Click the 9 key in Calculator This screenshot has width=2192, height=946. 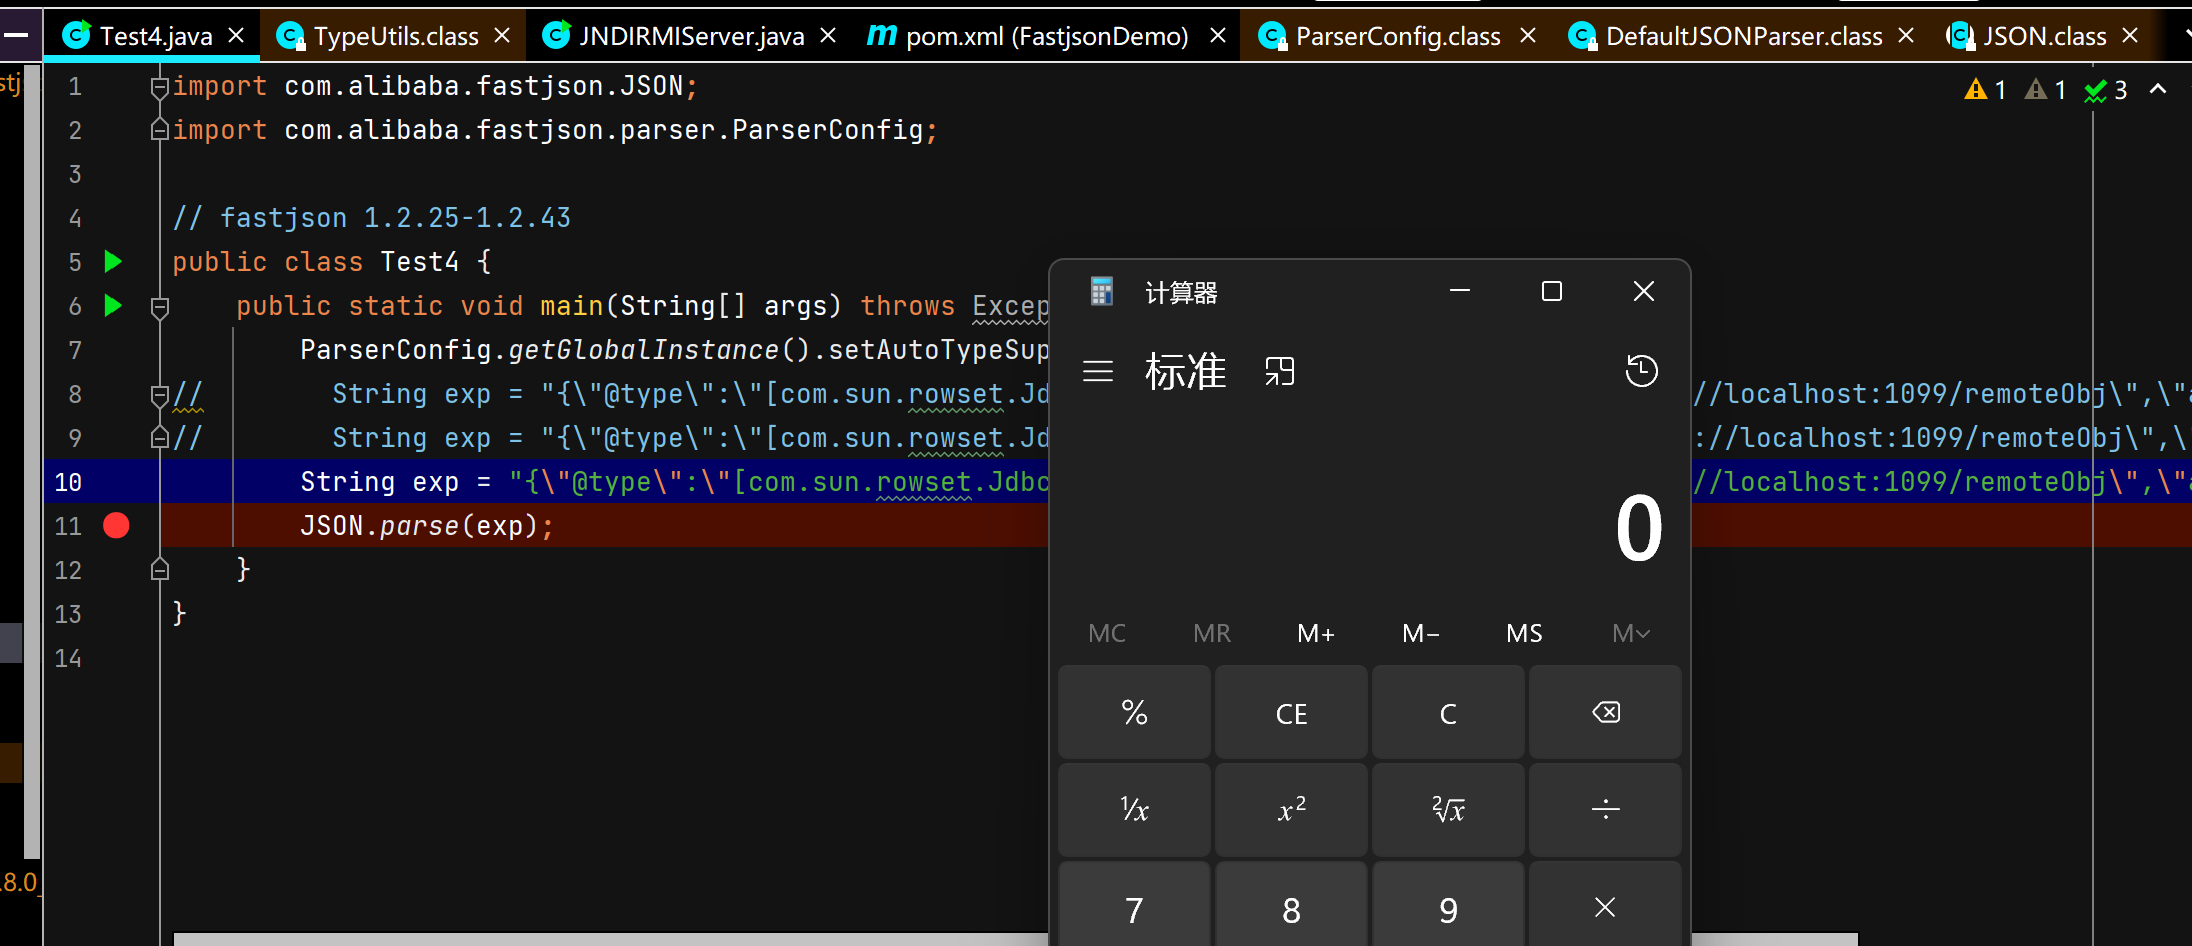pos(1448,905)
